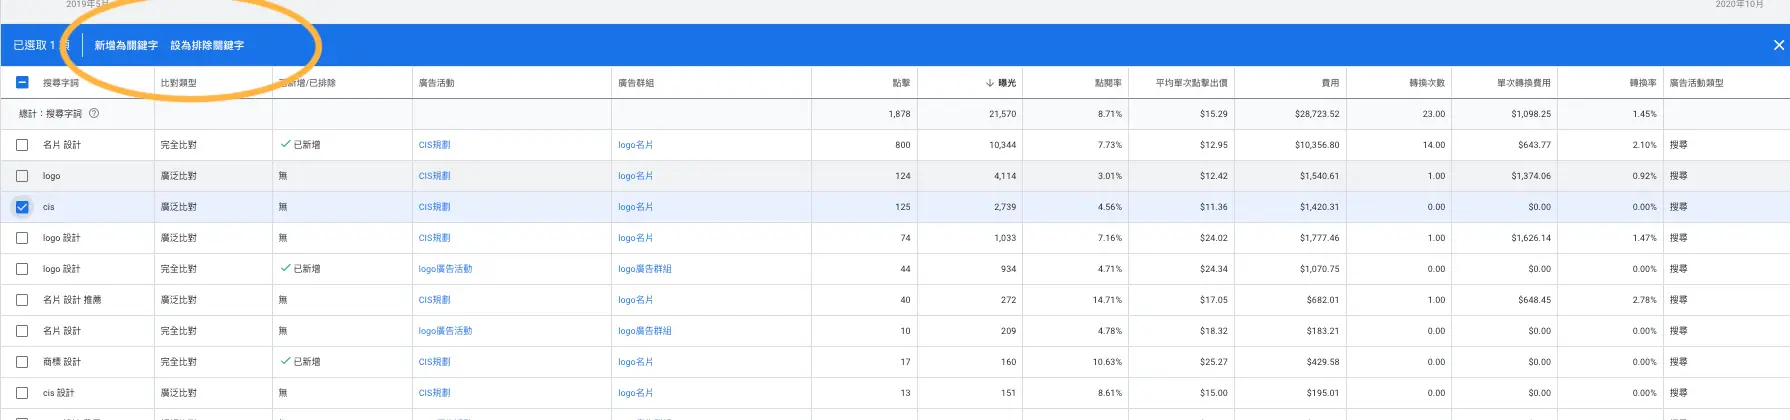Click the cost cell $1,420.31 in cis row

tap(1320, 207)
